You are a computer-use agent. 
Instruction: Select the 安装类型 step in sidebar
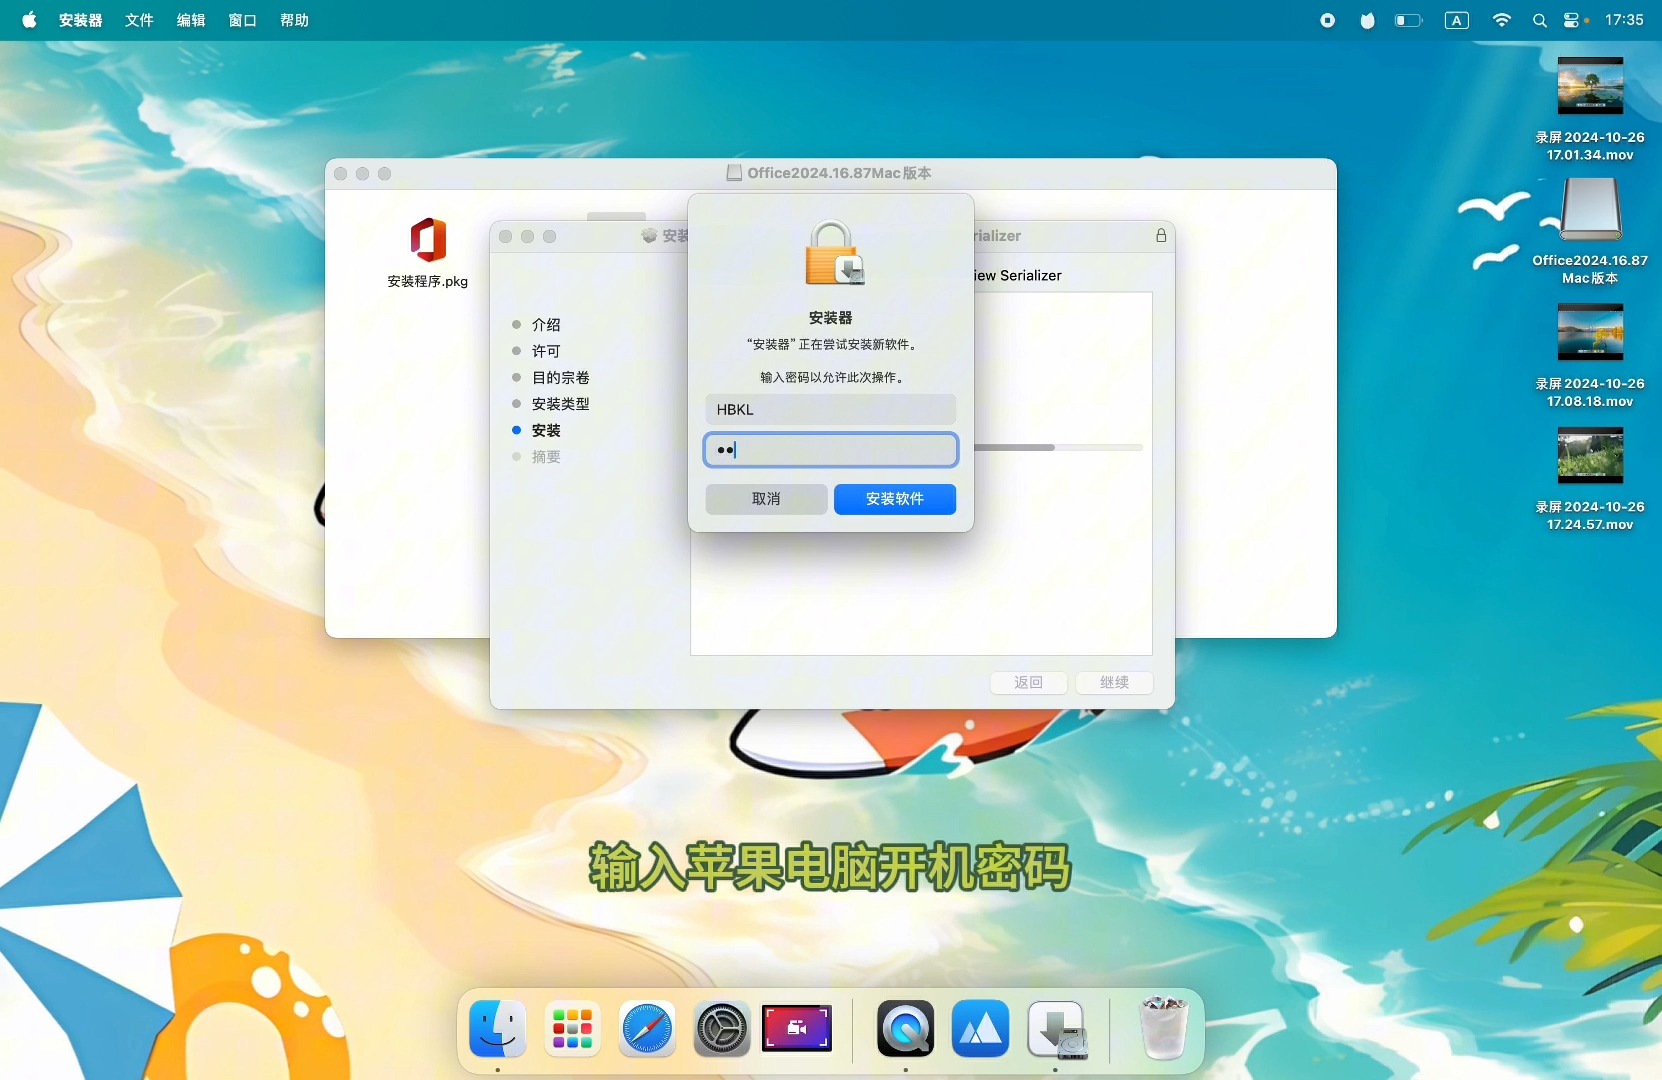[560, 404]
